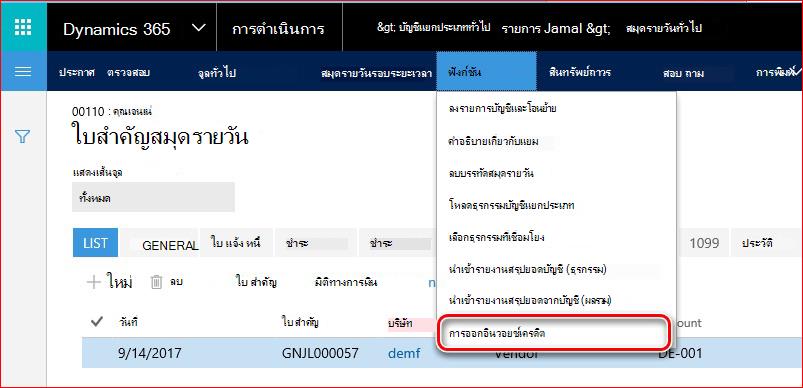The height and width of the screenshot is (388, 803).
Task: Click จุลทั่วไป in action bar
Action: [217, 73]
